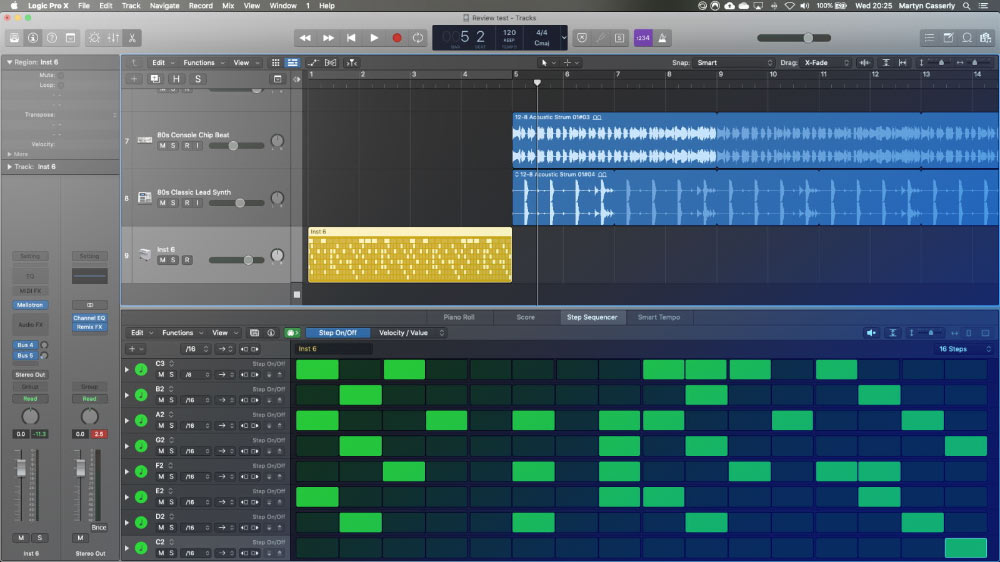1000x562 pixels.
Task: Switch to Piano Roll tab
Action: [459, 317]
